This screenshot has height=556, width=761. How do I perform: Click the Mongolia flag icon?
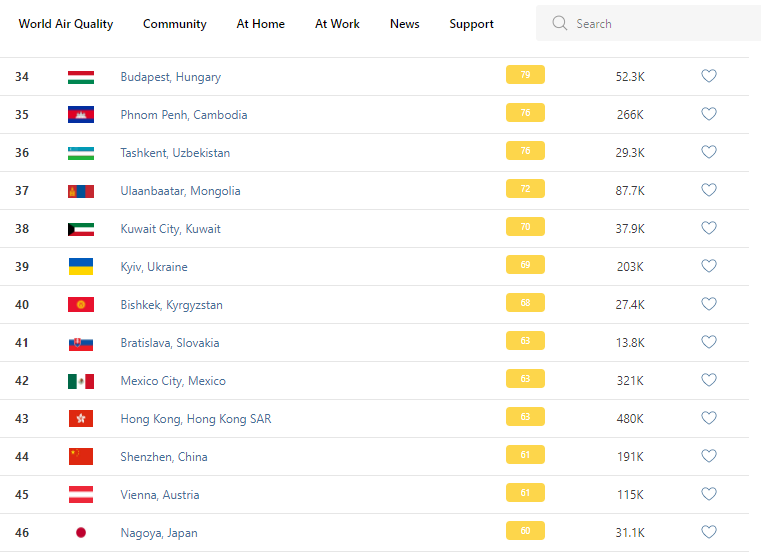tap(81, 191)
